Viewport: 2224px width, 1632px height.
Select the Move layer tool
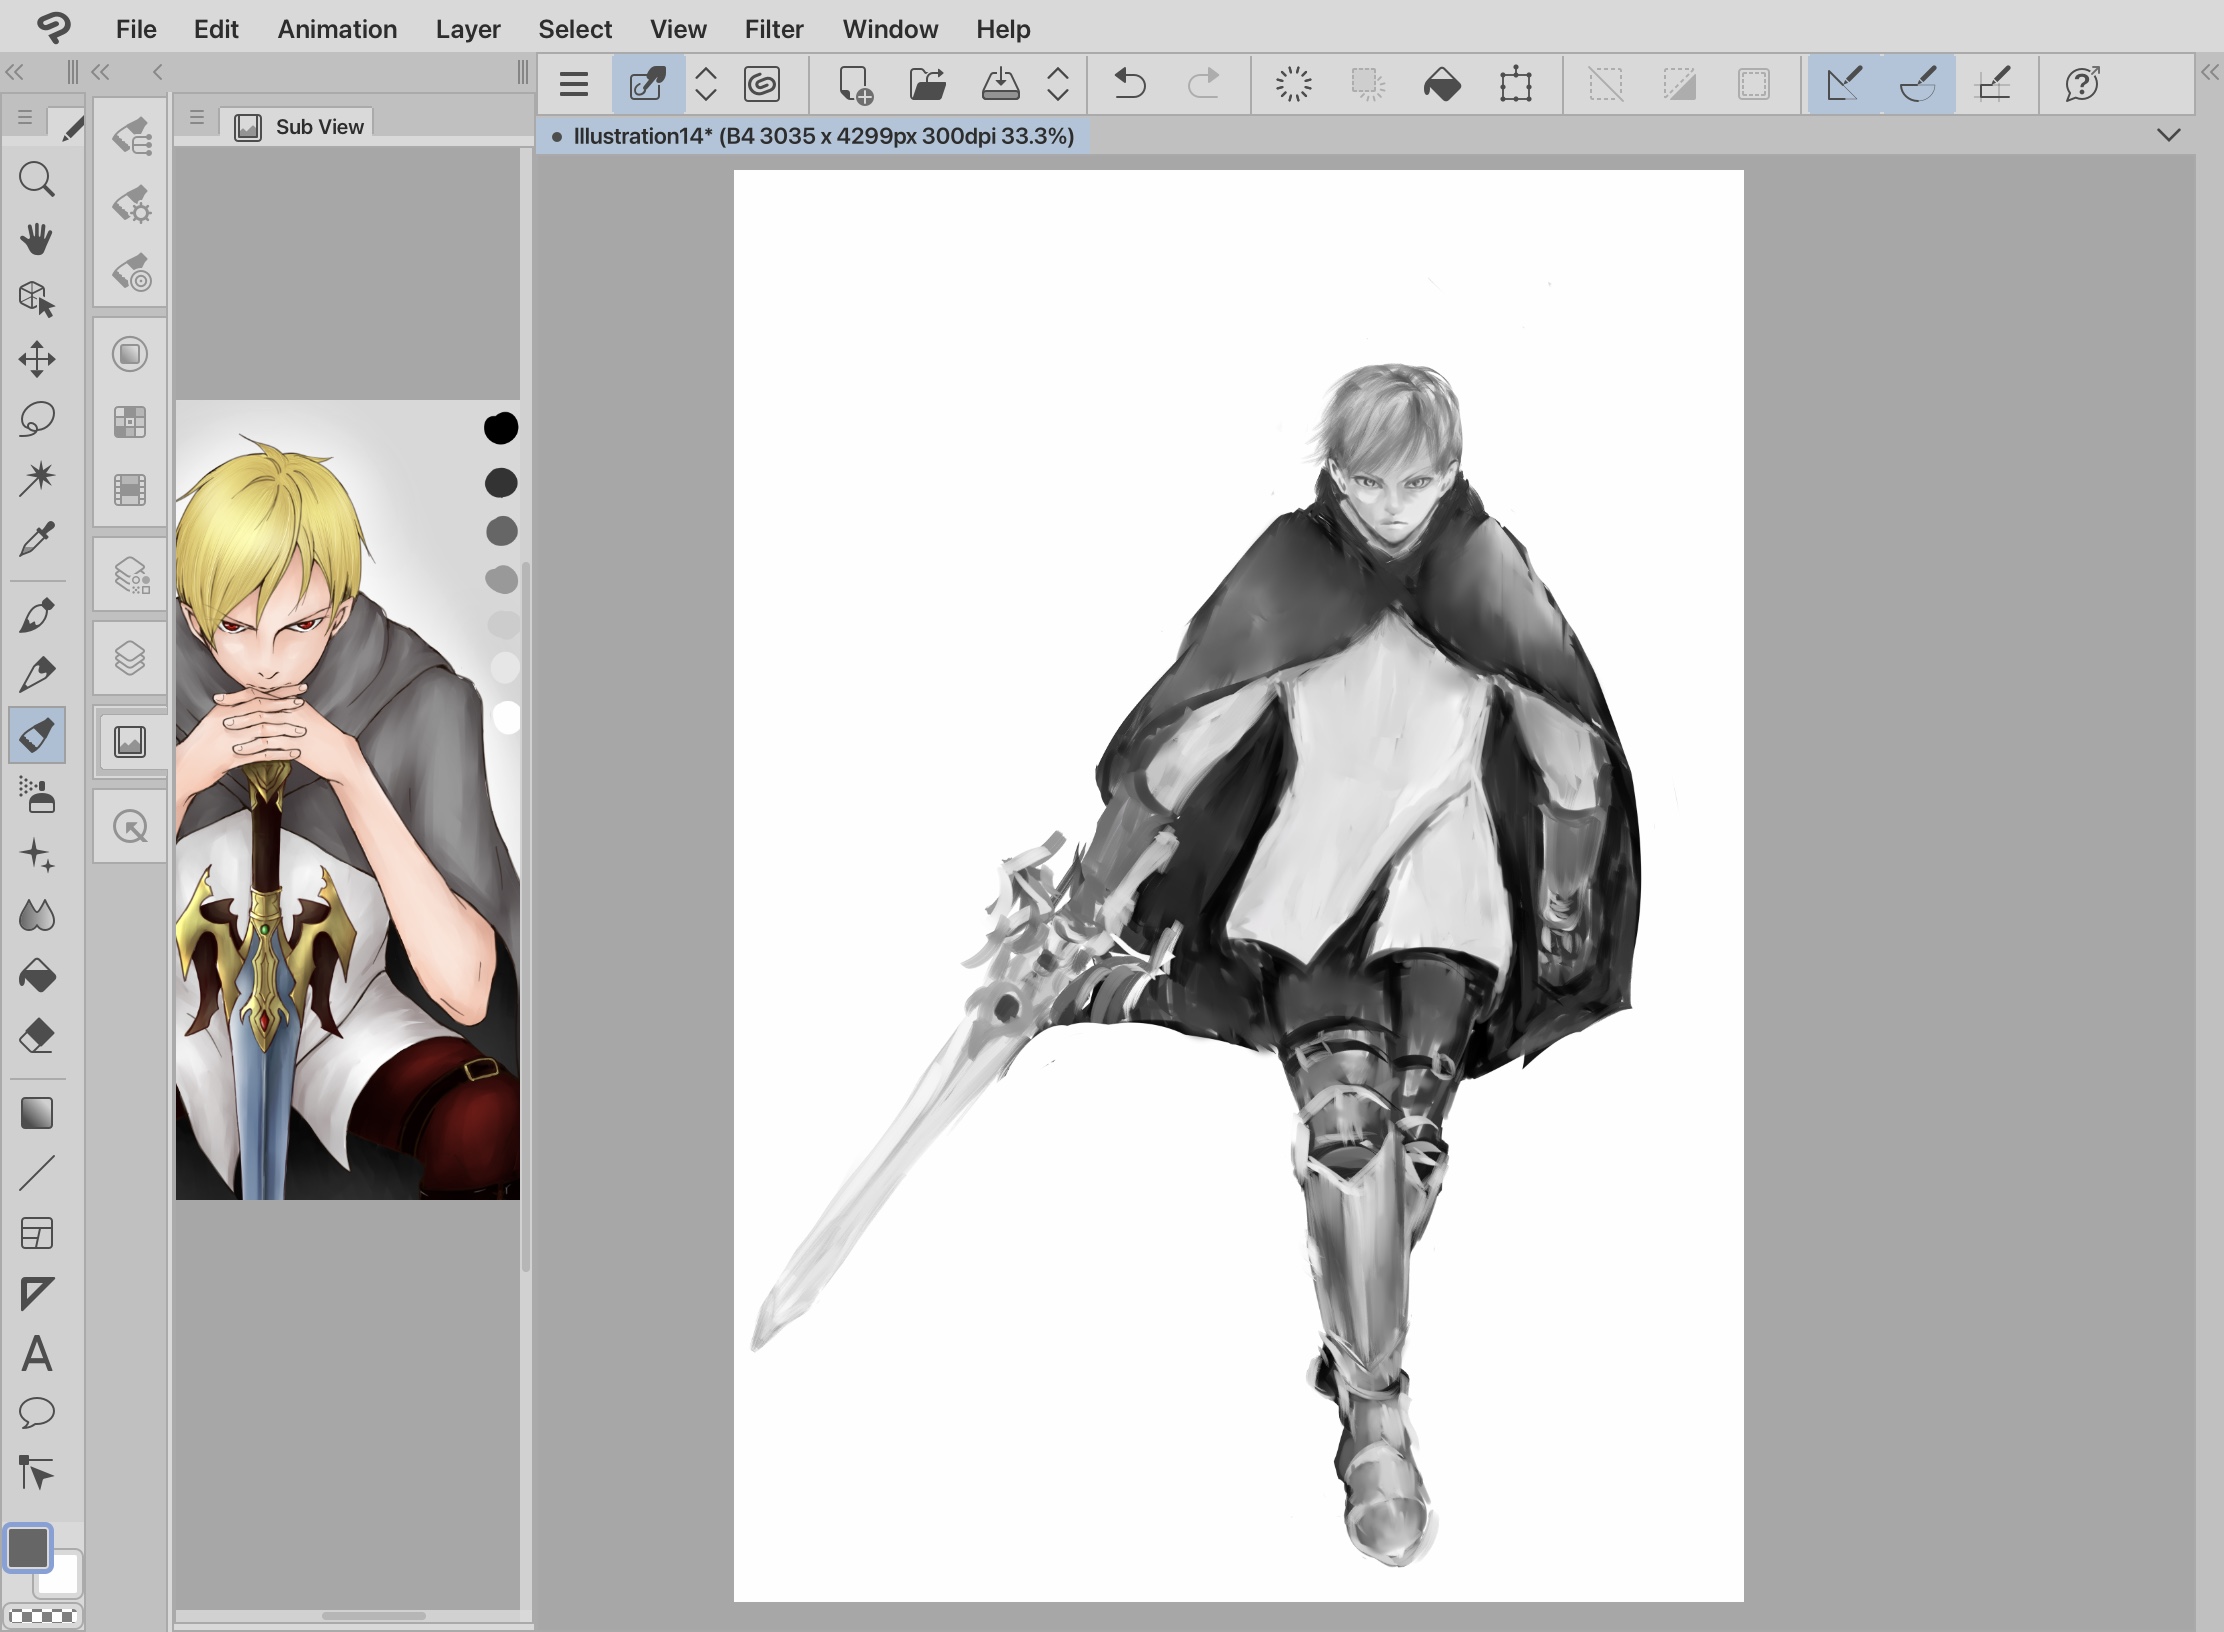click(x=37, y=359)
